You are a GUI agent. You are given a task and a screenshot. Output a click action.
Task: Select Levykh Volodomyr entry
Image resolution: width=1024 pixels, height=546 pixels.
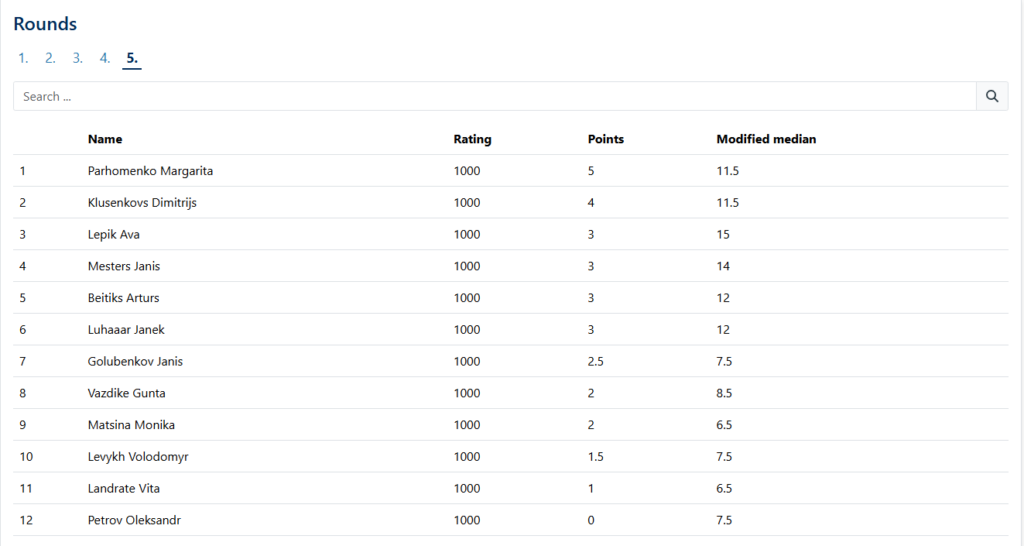pos(138,457)
